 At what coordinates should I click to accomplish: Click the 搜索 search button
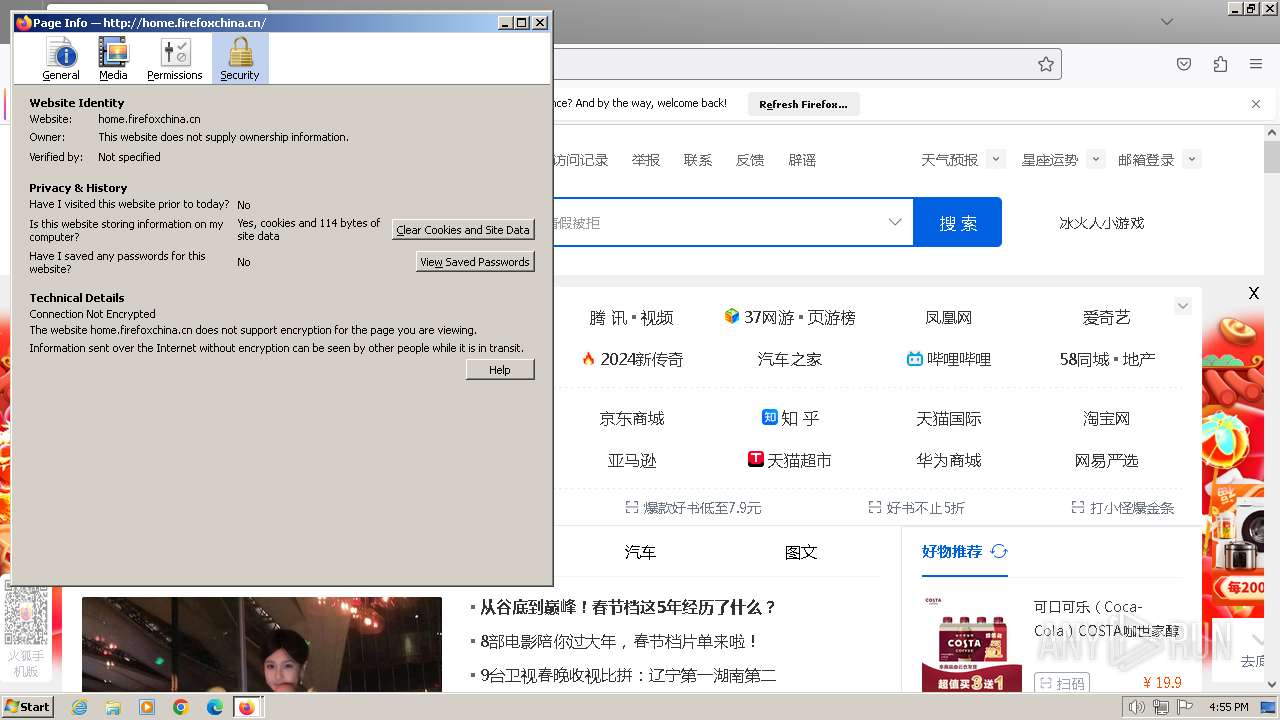tap(958, 222)
